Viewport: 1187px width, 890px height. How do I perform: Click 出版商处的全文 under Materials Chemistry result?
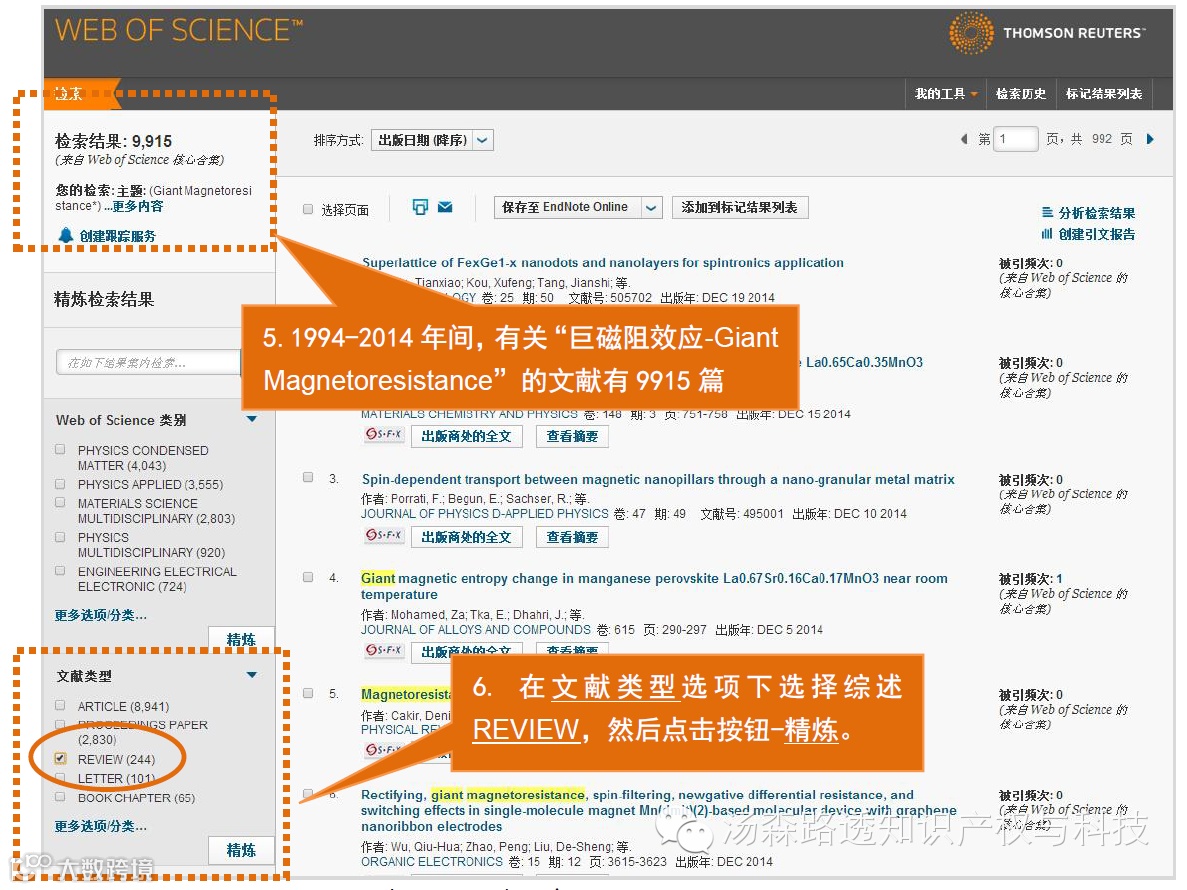tap(466, 436)
